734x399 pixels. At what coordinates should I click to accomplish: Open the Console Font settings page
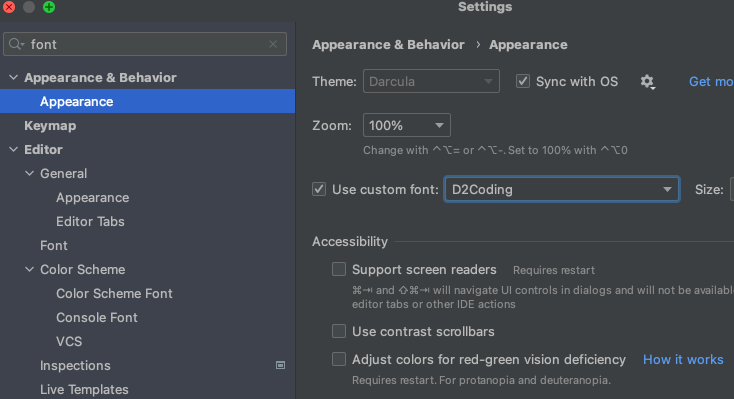pyautogui.click(x=97, y=318)
